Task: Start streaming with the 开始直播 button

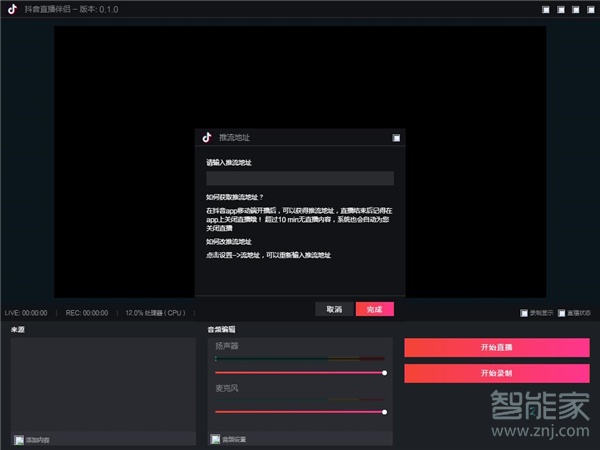Action: click(x=496, y=347)
